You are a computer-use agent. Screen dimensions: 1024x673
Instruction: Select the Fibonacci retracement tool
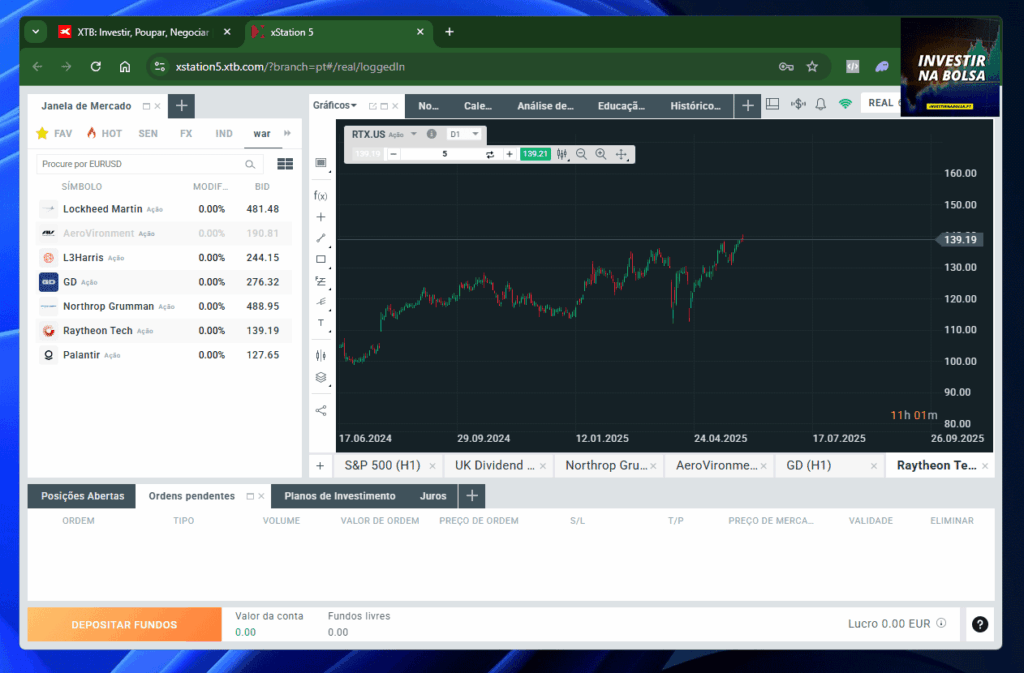[321, 281]
